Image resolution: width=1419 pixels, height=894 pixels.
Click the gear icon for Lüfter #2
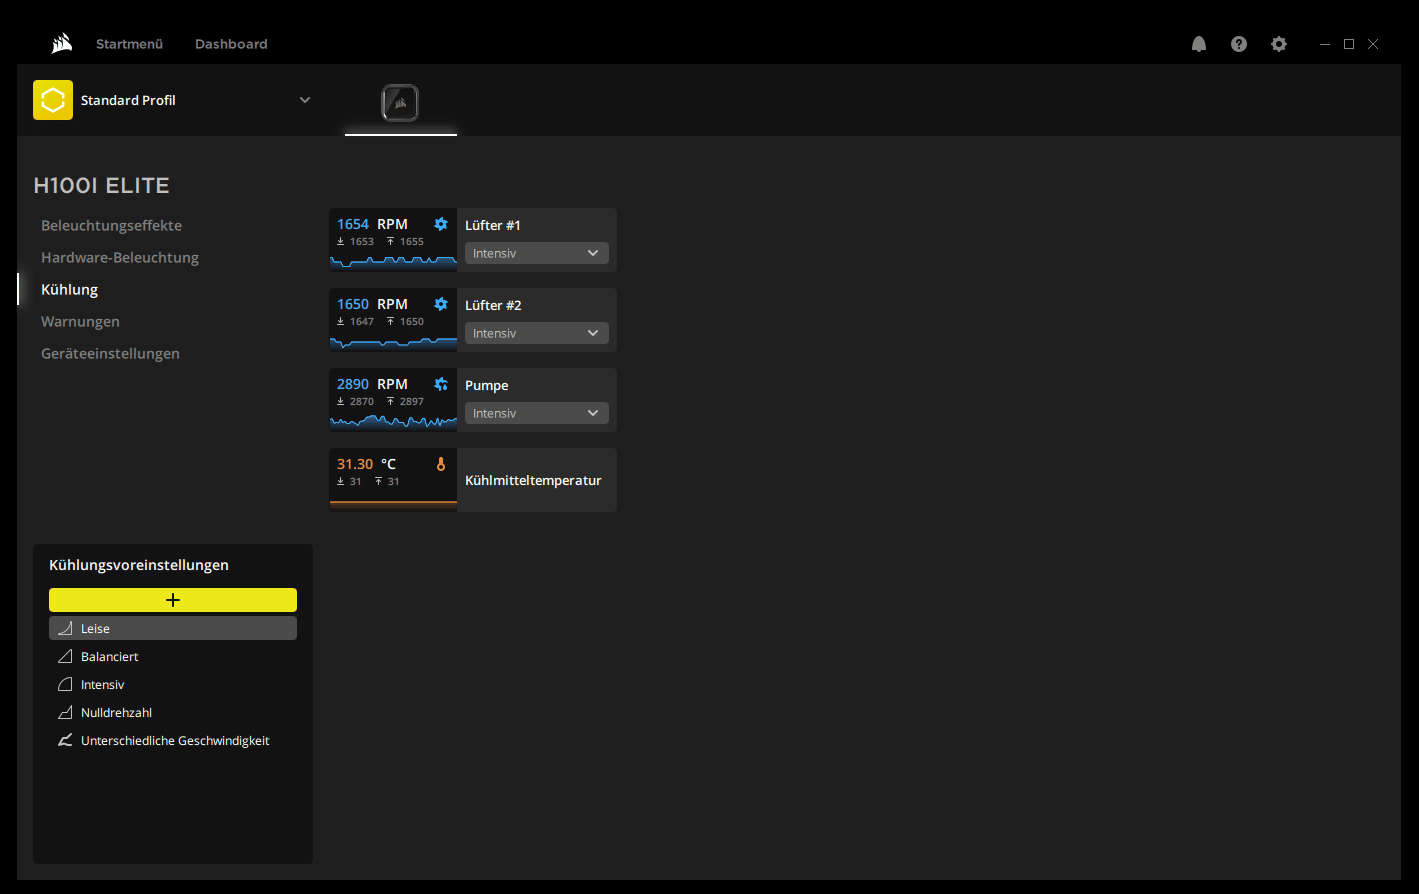(441, 304)
